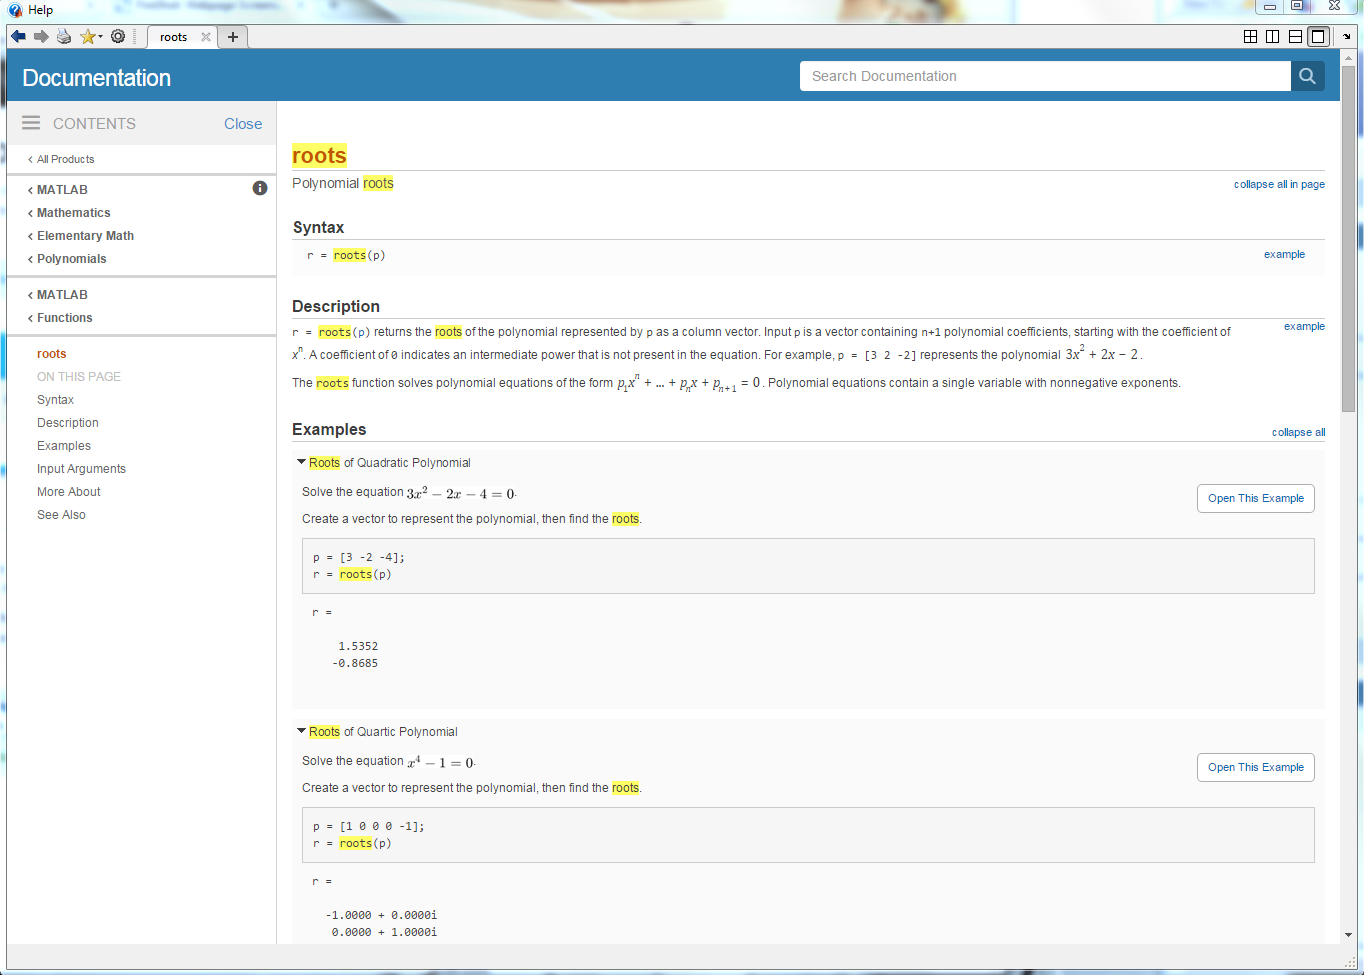This screenshot has width=1364, height=975.
Task: Print the roots documentation page
Action: point(64,37)
